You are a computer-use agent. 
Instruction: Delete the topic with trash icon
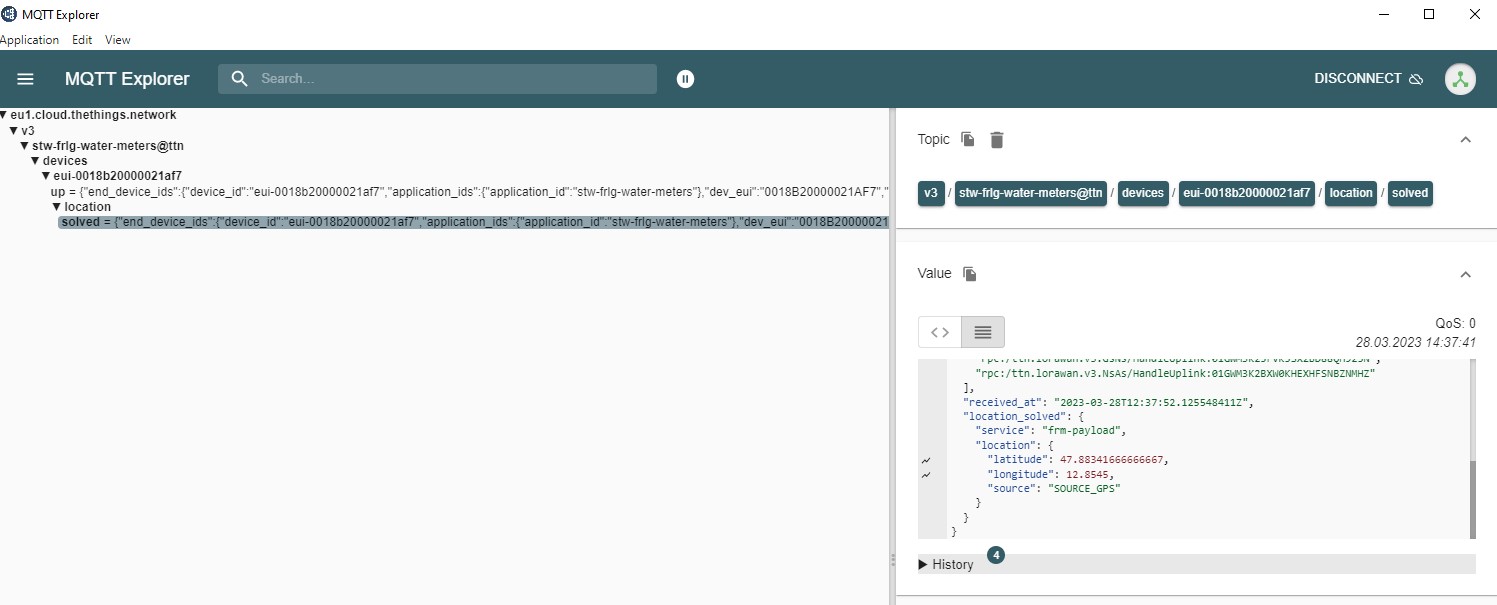(x=997, y=140)
